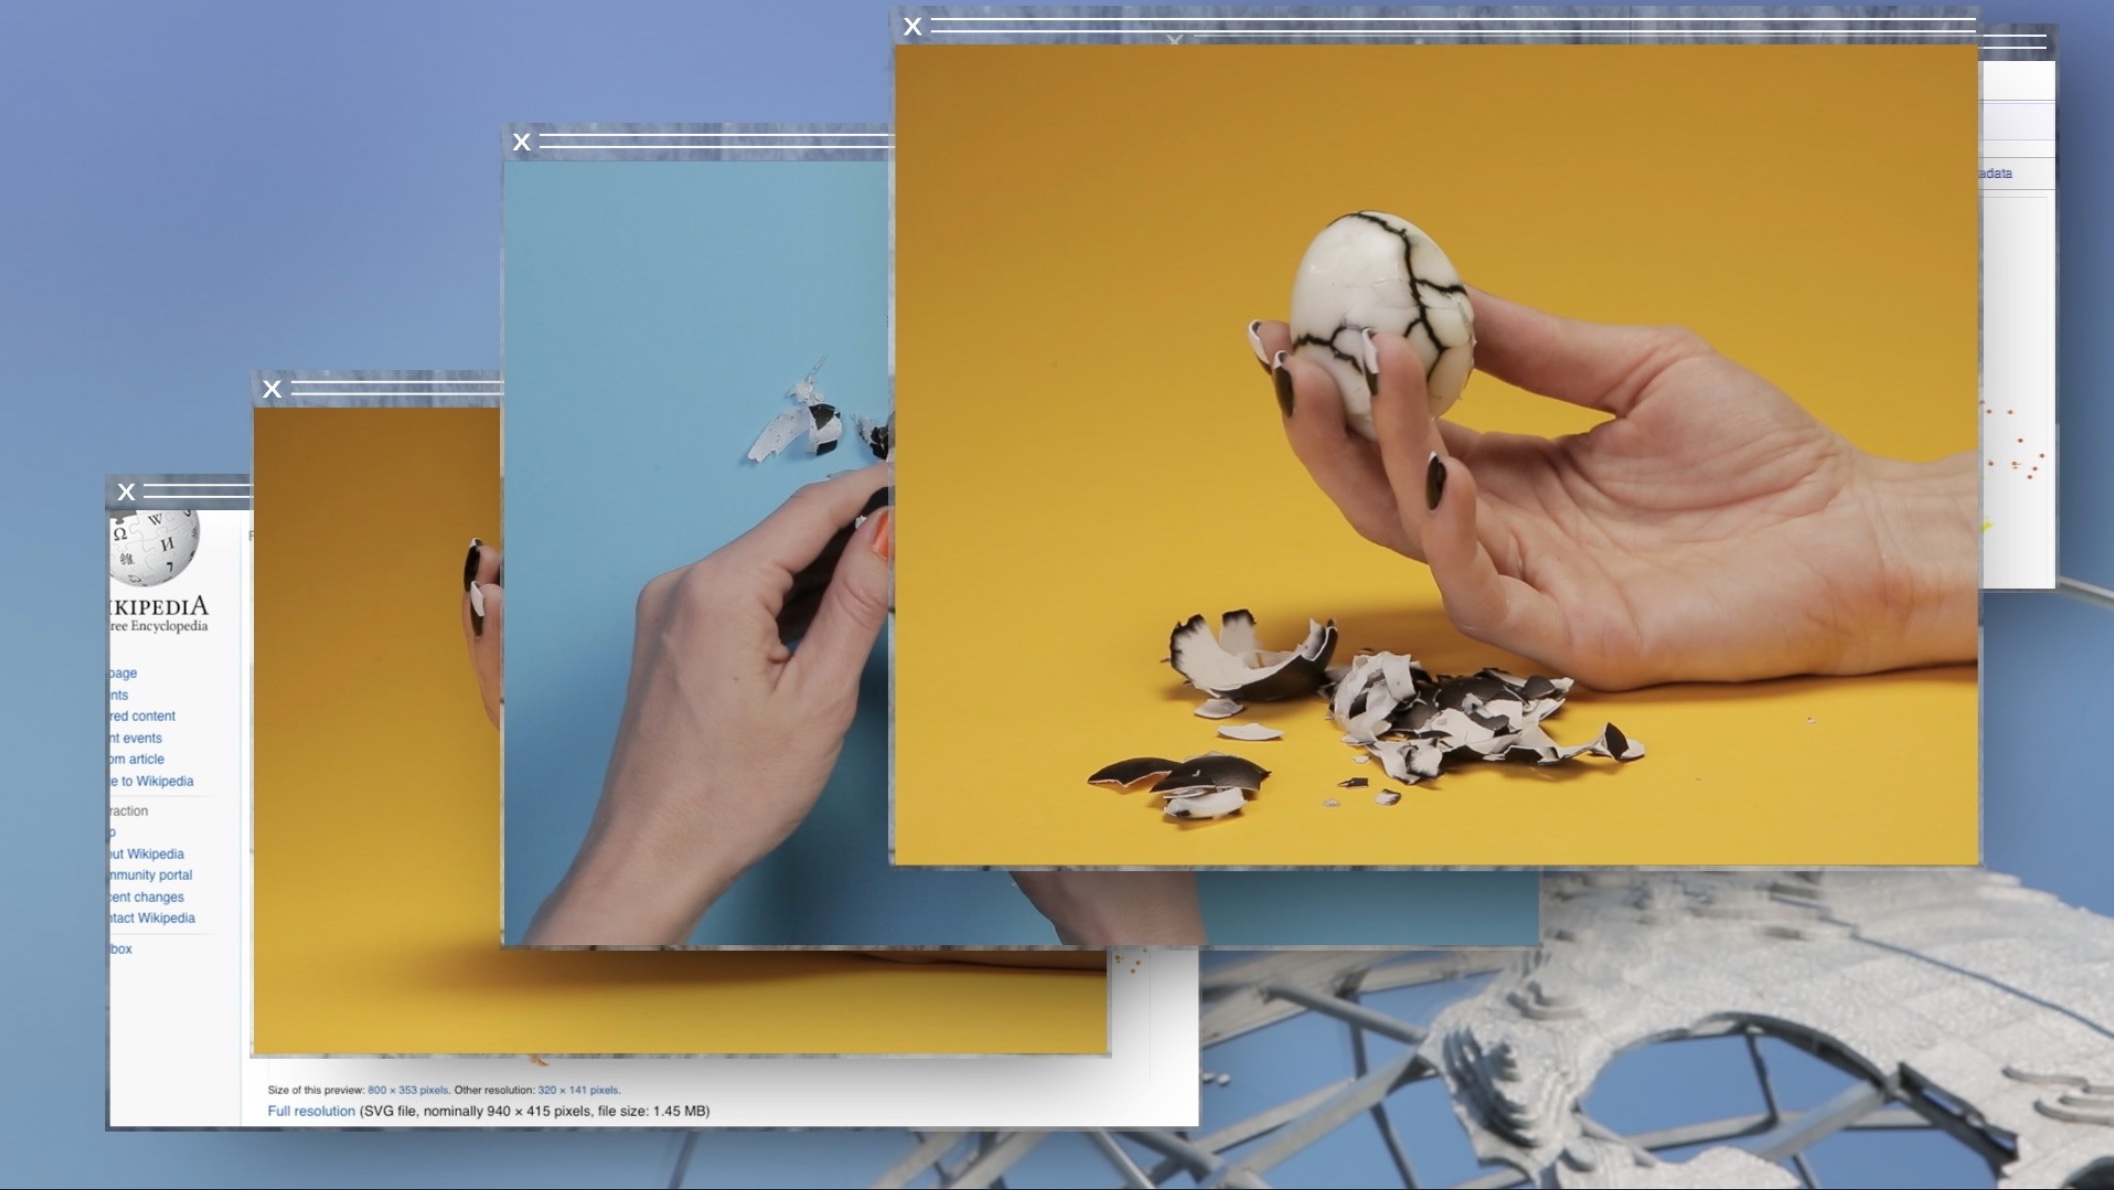Open the Featured content sidebar link
This screenshot has height=1190, width=2114.
(x=143, y=716)
